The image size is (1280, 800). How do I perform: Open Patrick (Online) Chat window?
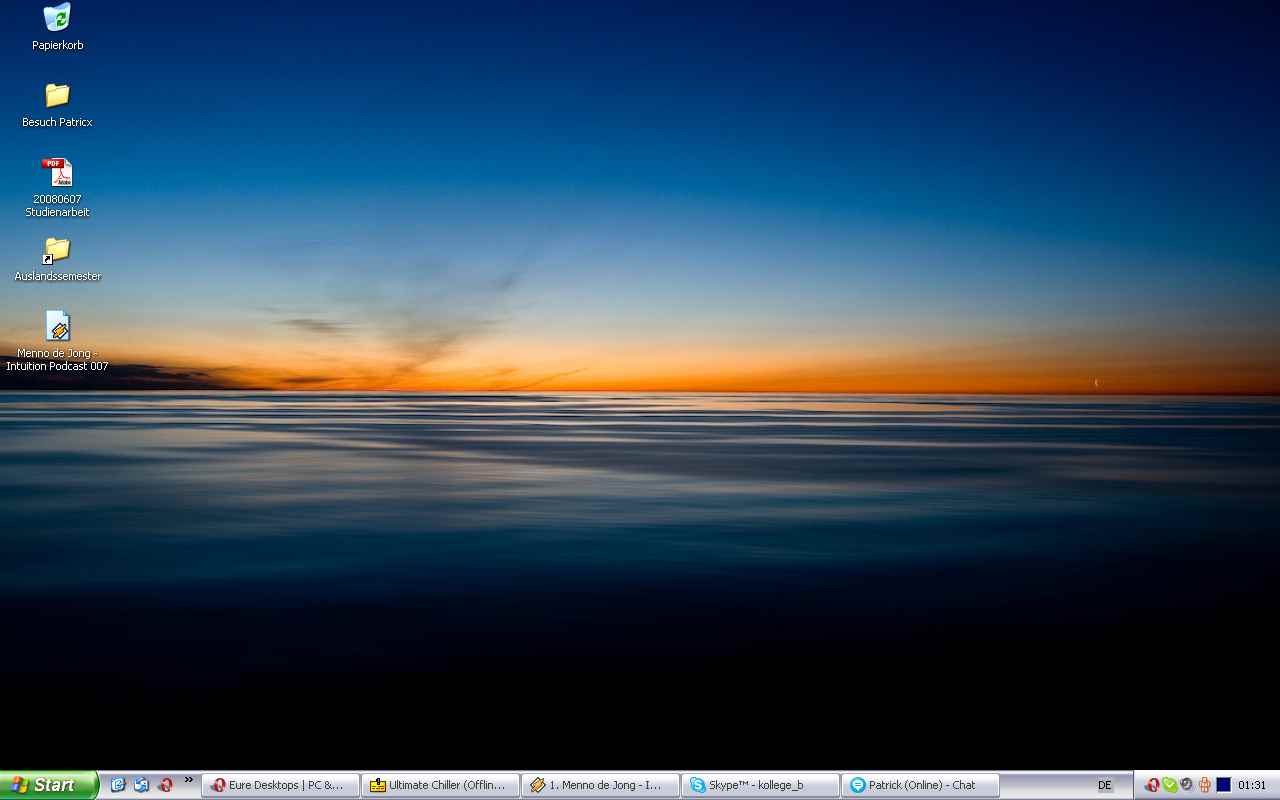(x=920, y=785)
